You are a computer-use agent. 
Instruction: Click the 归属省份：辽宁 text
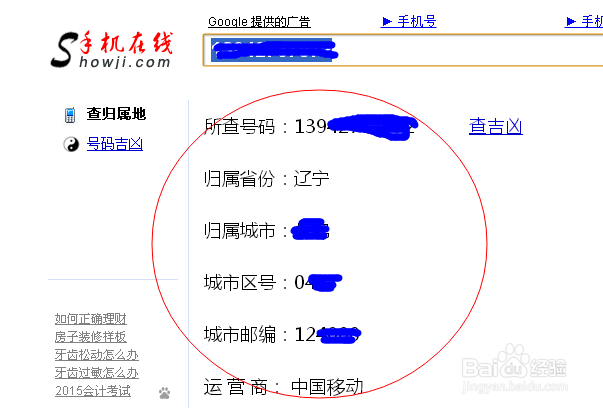(x=267, y=179)
